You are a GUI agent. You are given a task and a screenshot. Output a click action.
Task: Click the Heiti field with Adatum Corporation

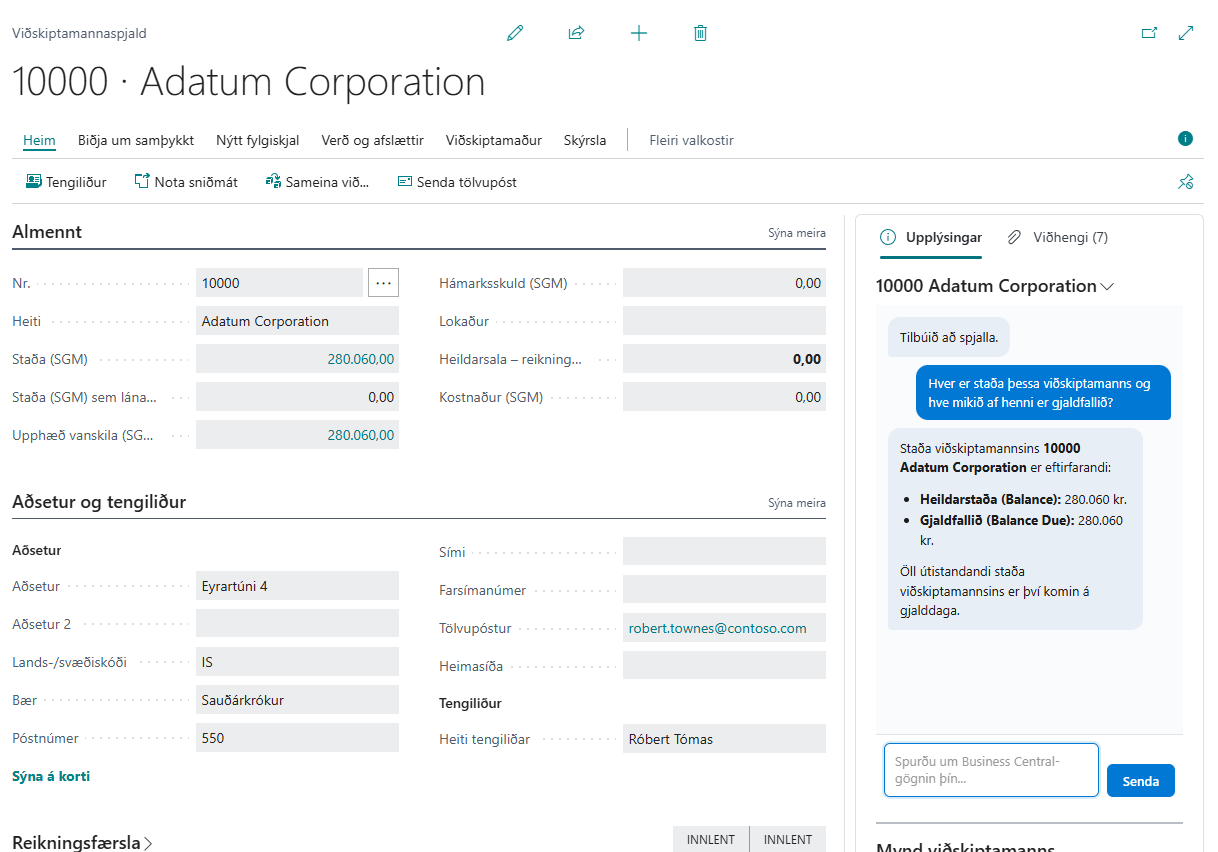297,321
